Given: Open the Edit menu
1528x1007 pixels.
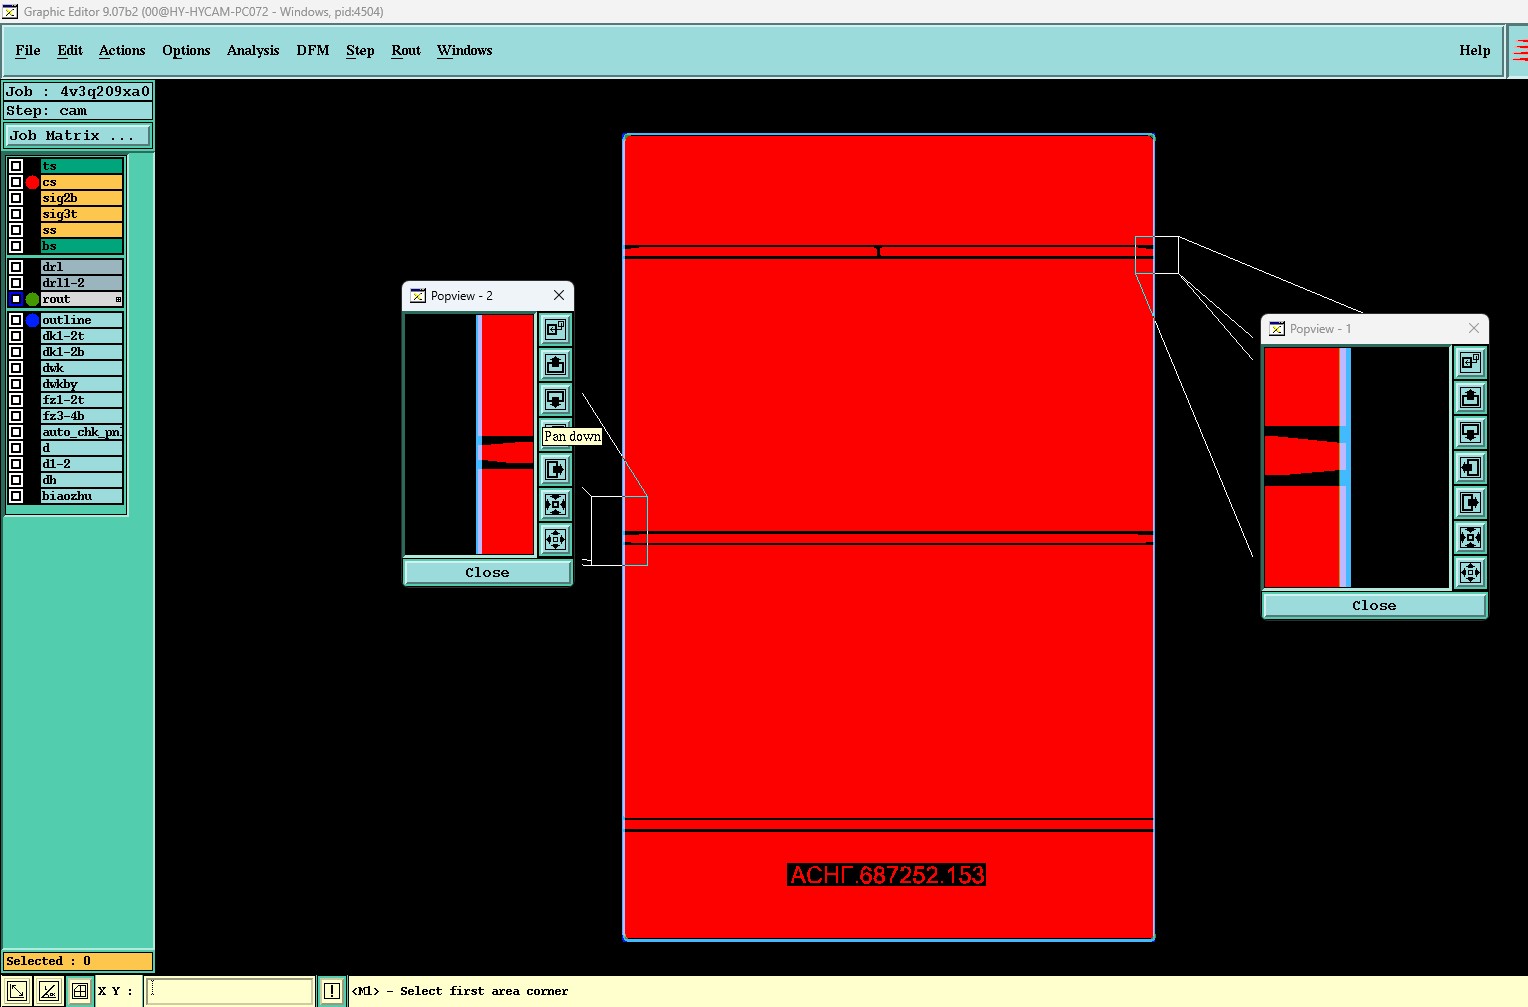Looking at the screenshot, I should point(70,50).
